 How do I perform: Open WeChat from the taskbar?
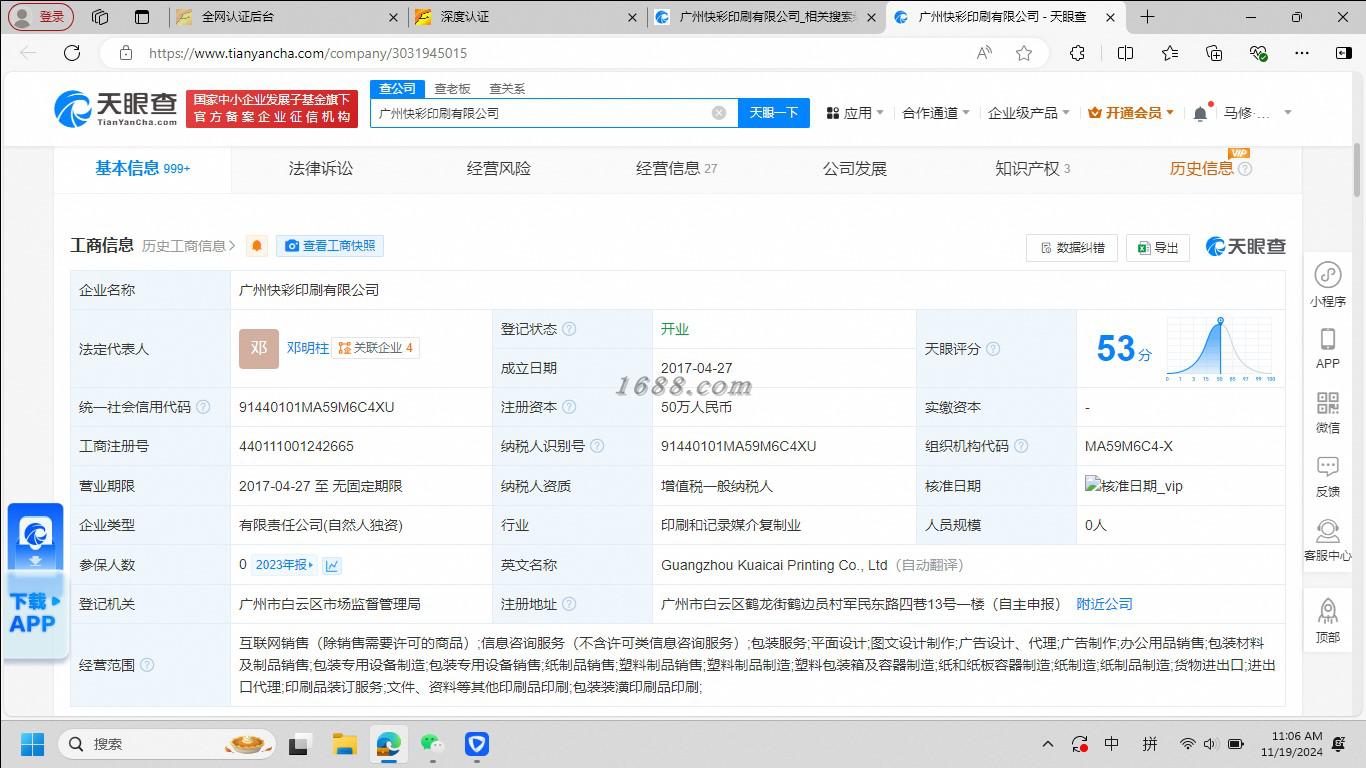click(432, 744)
